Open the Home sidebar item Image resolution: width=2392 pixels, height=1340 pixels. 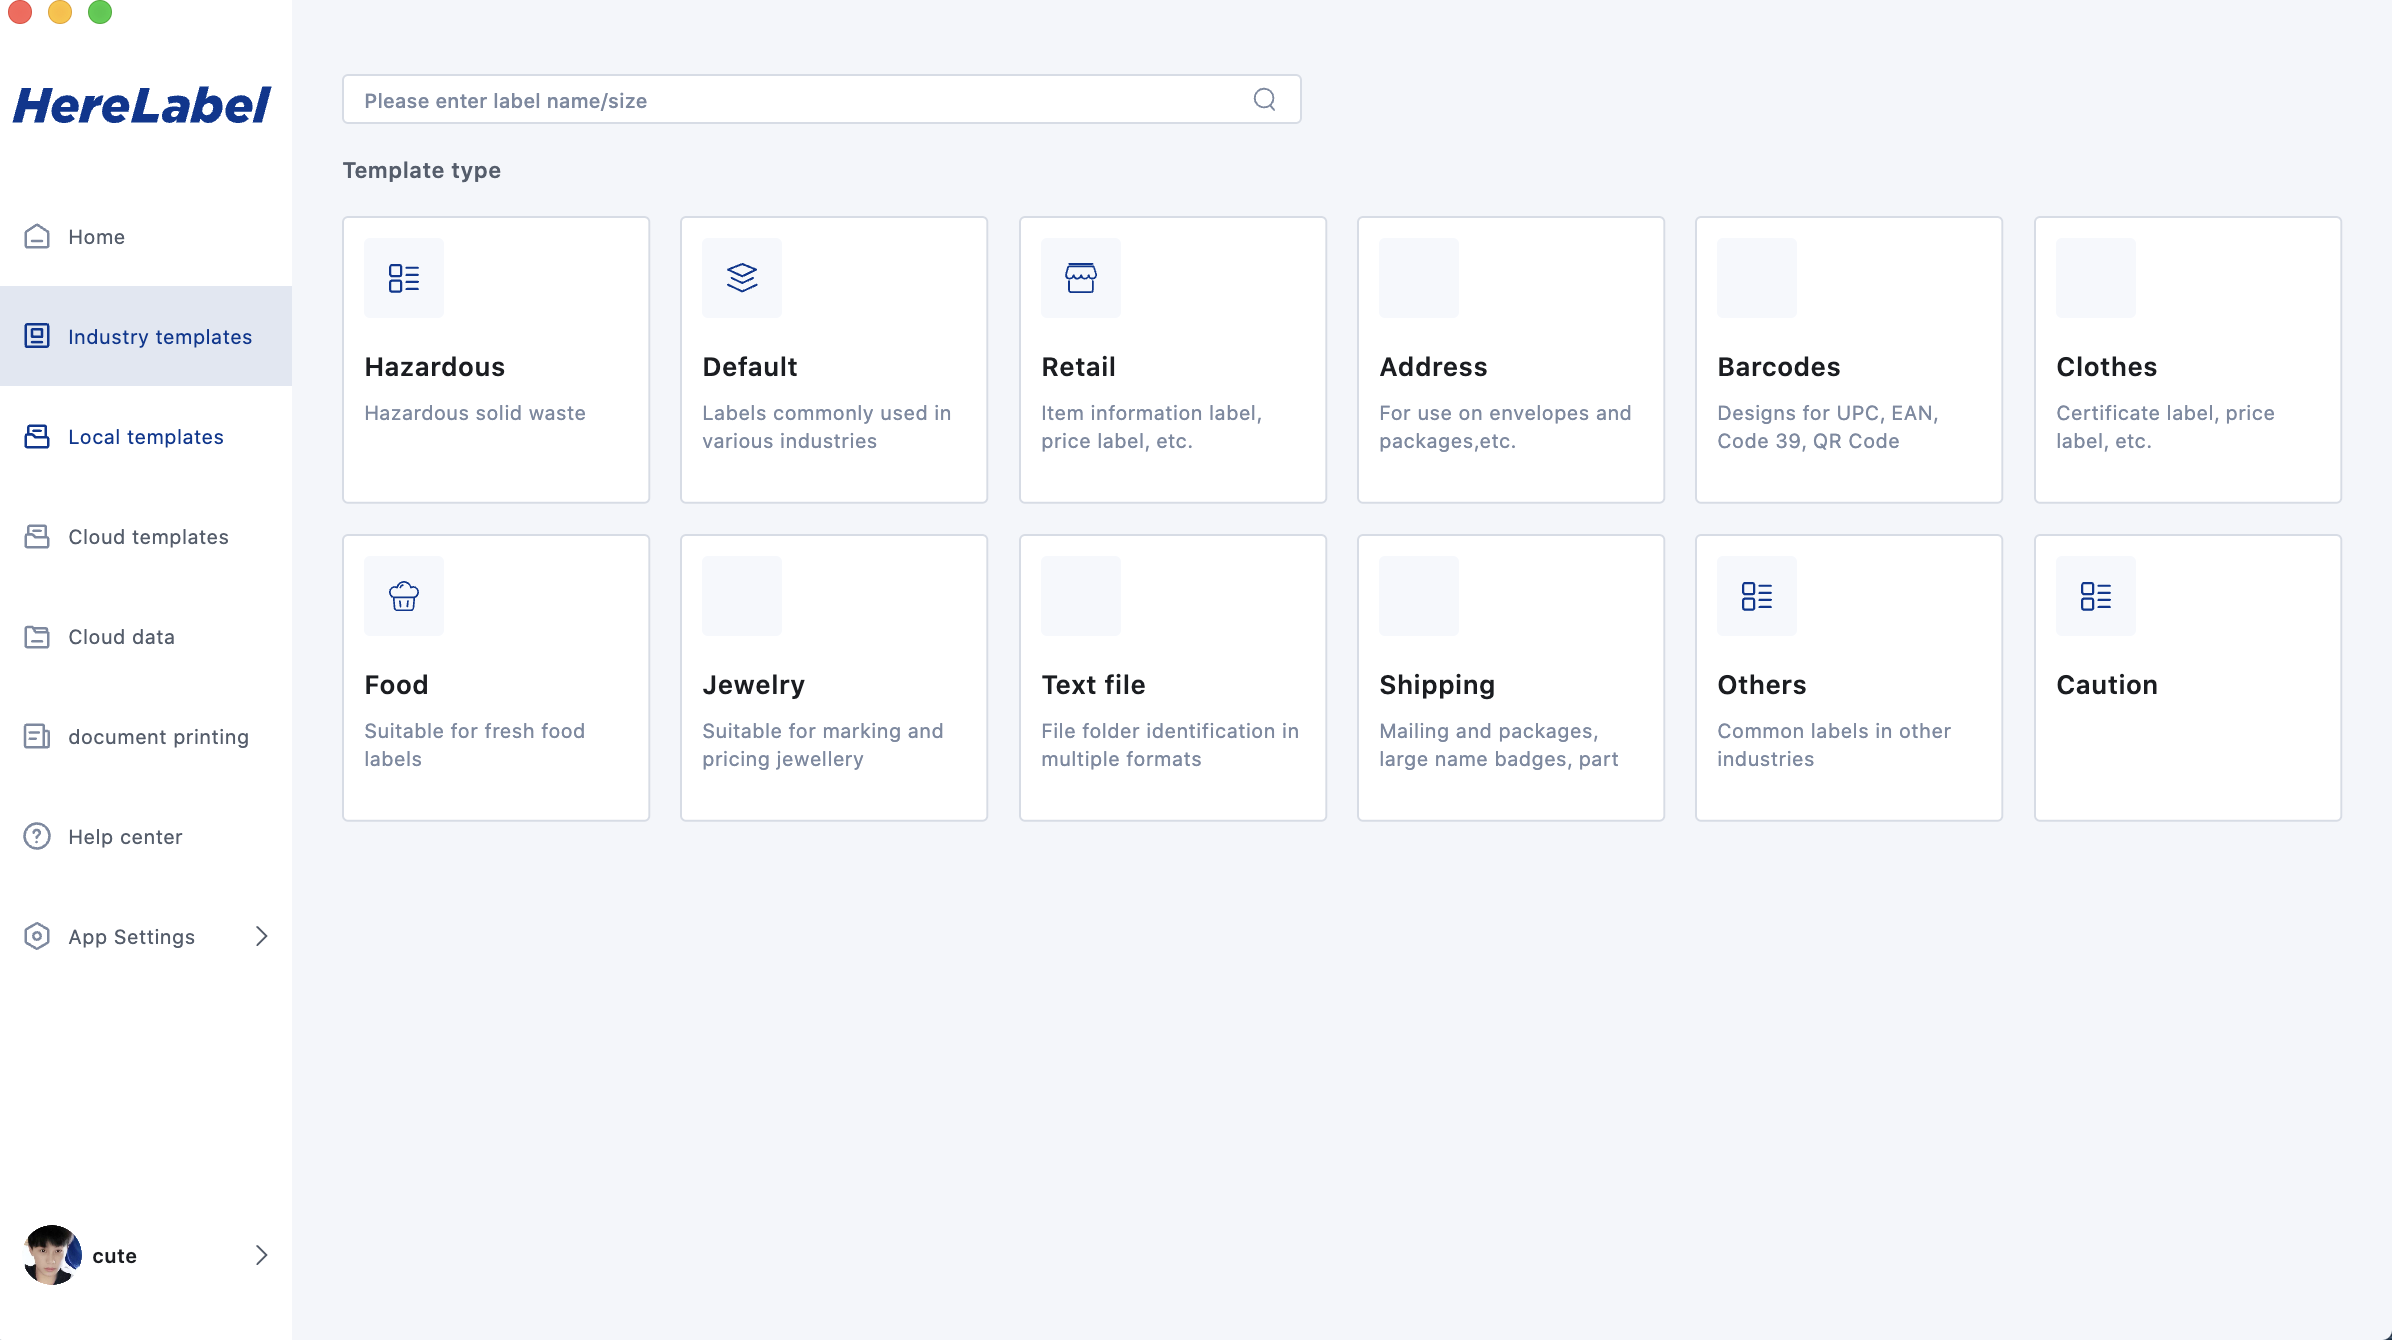point(96,237)
